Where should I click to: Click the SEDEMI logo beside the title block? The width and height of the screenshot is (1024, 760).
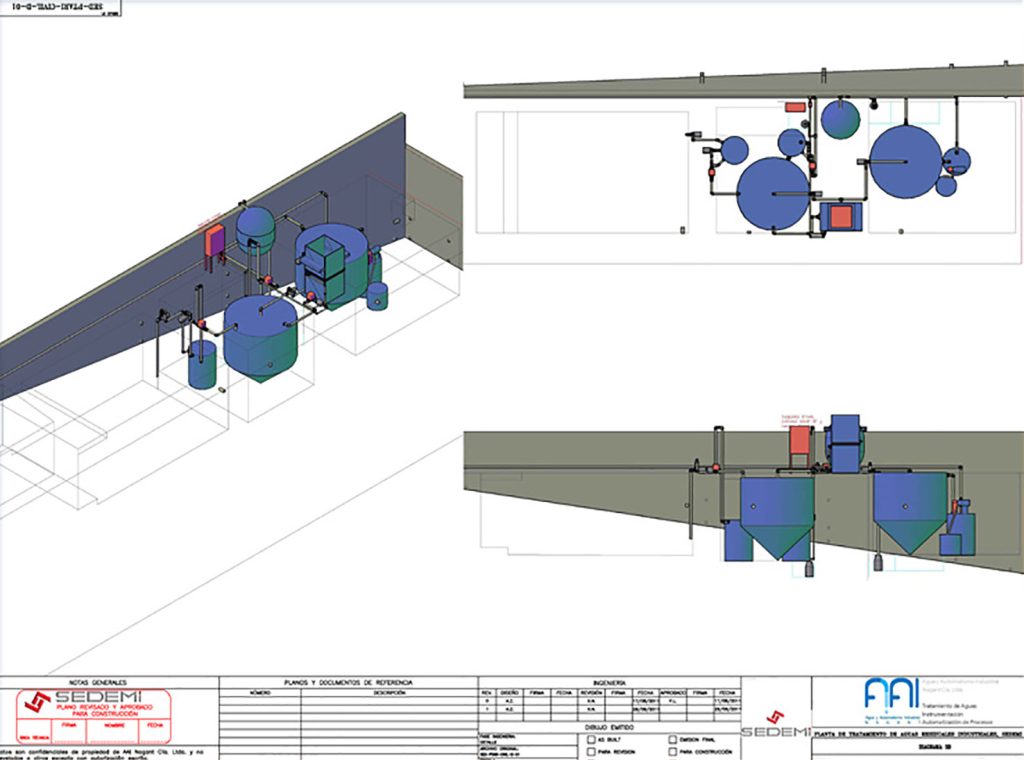point(775,724)
